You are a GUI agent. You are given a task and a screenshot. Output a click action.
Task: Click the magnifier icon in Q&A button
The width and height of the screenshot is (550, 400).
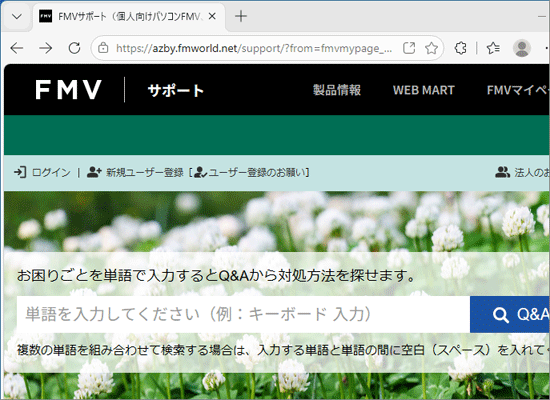(x=500, y=315)
